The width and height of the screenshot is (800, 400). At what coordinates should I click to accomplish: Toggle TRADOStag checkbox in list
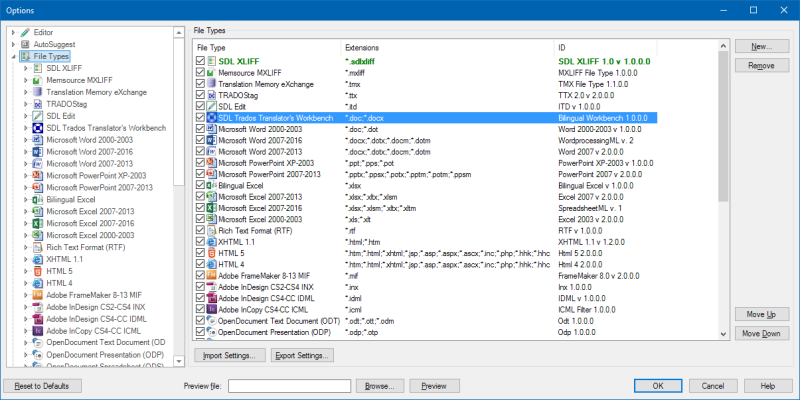pos(201,95)
